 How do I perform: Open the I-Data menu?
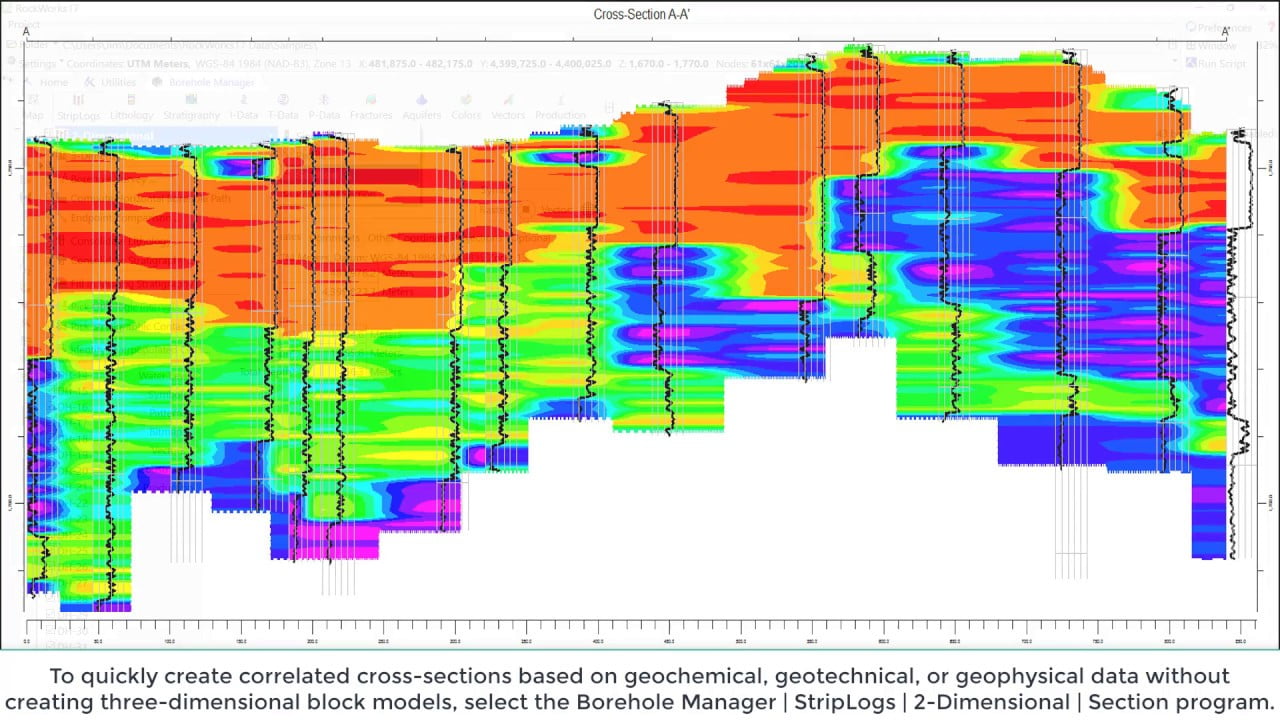pos(243,107)
